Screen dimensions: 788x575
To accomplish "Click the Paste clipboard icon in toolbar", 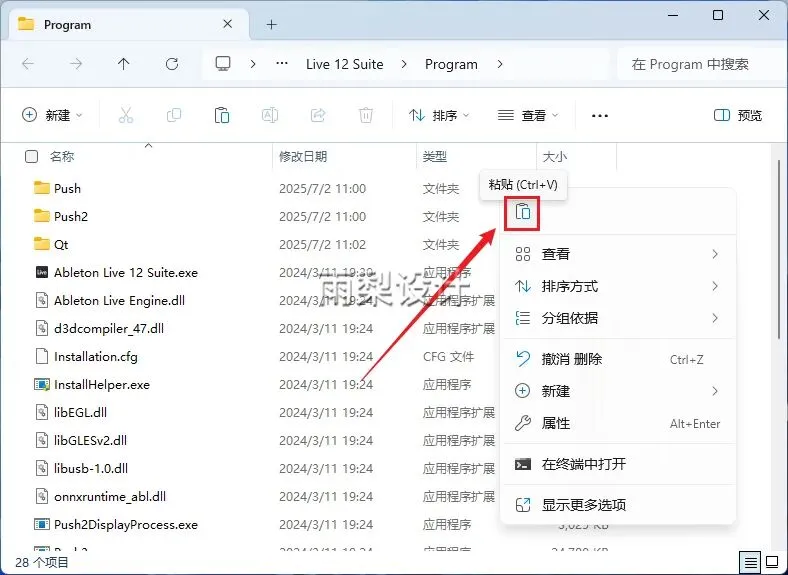I will click(x=222, y=115).
